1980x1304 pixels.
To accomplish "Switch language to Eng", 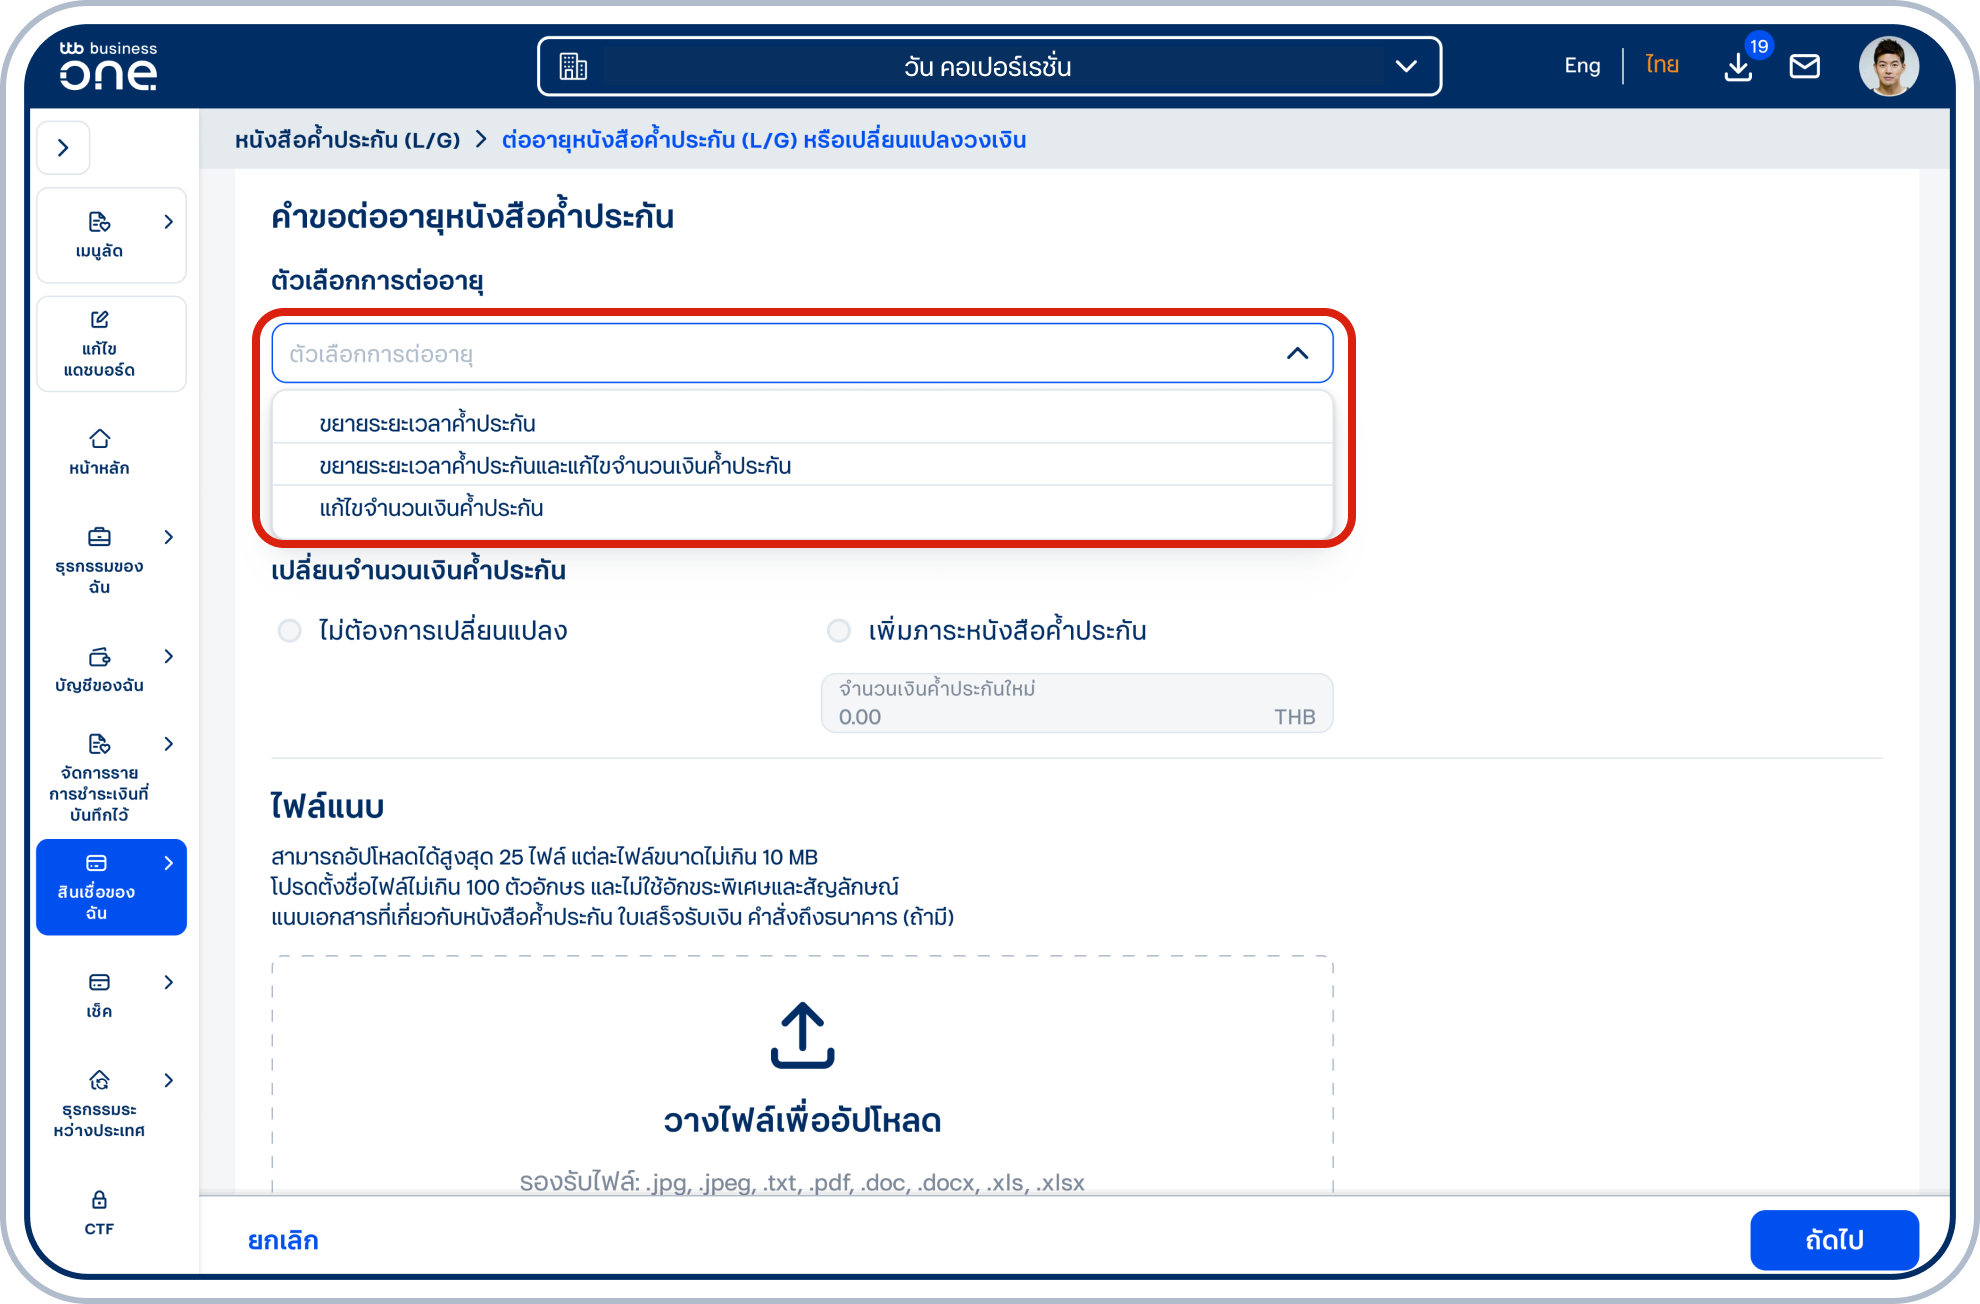I will (x=1581, y=66).
